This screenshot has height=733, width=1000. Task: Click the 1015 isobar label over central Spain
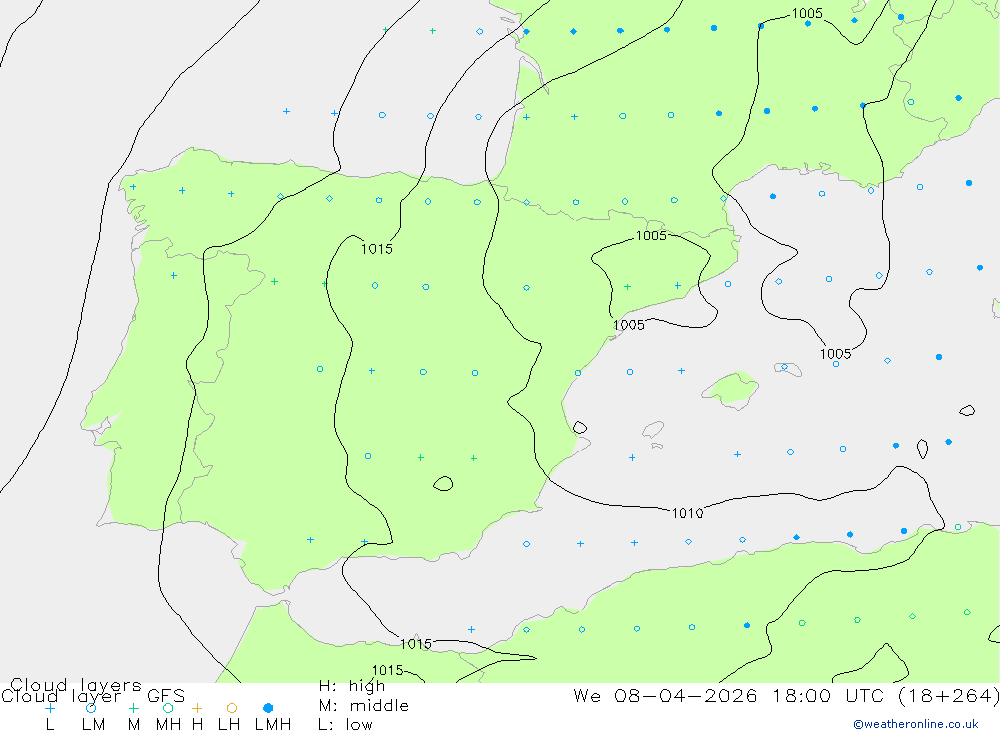[x=377, y=249]
